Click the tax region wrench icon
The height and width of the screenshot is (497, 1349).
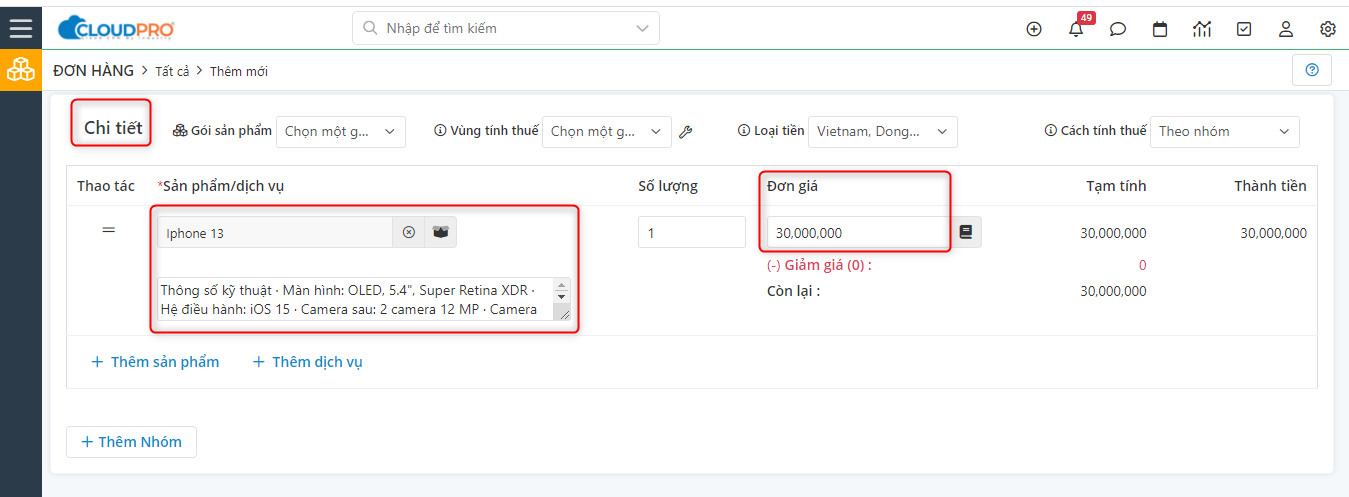coord(685,131)
